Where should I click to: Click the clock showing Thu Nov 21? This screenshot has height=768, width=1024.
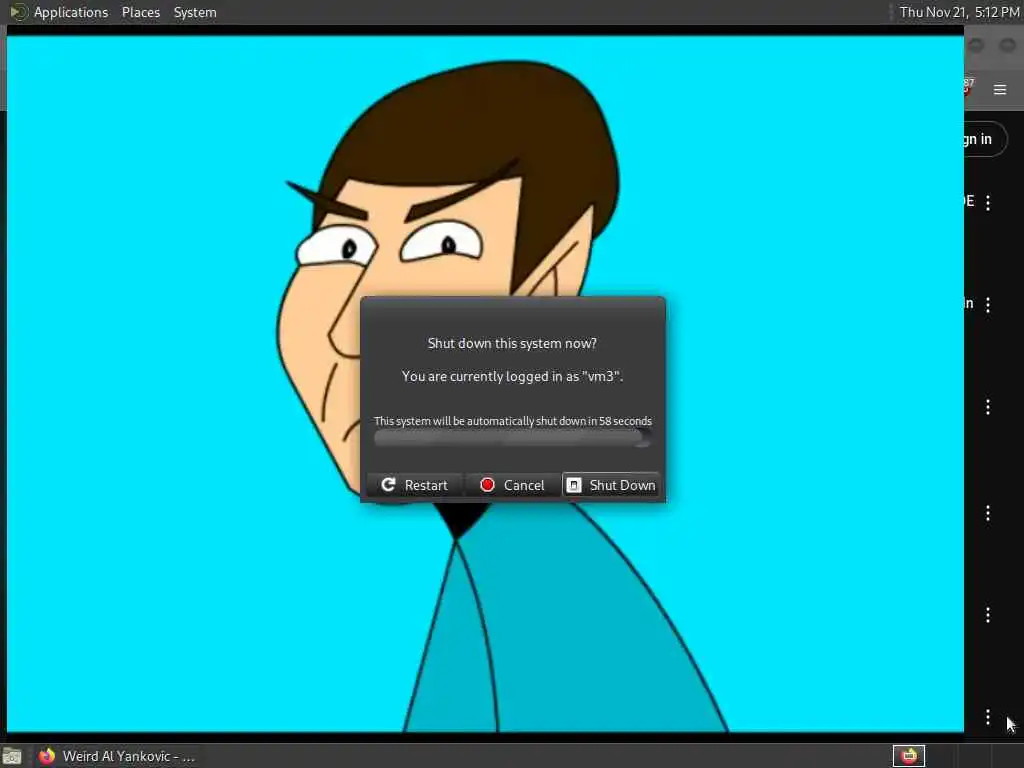959,12
